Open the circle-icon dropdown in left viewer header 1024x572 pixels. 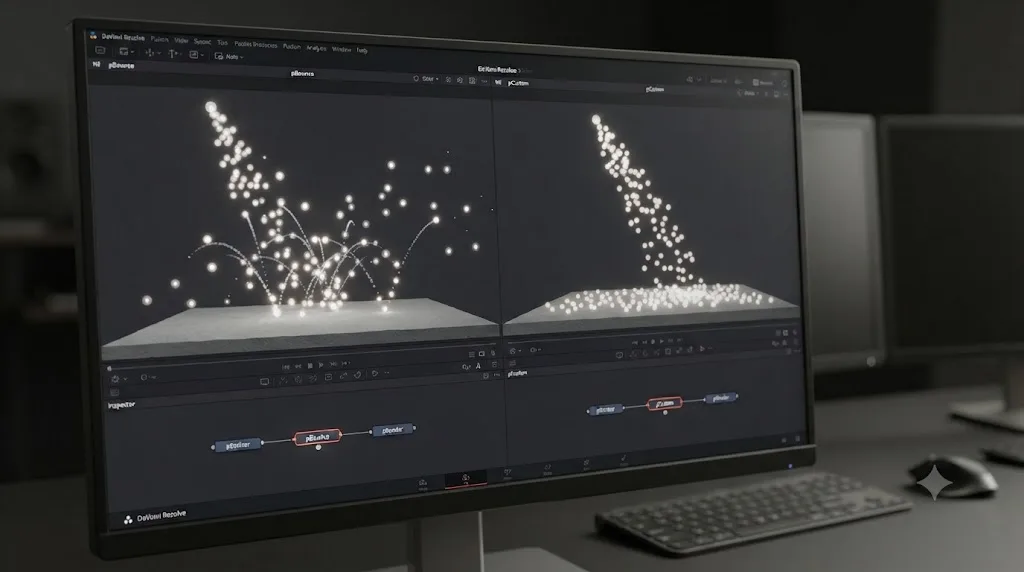pyautogui.click(x=426, y=79)
